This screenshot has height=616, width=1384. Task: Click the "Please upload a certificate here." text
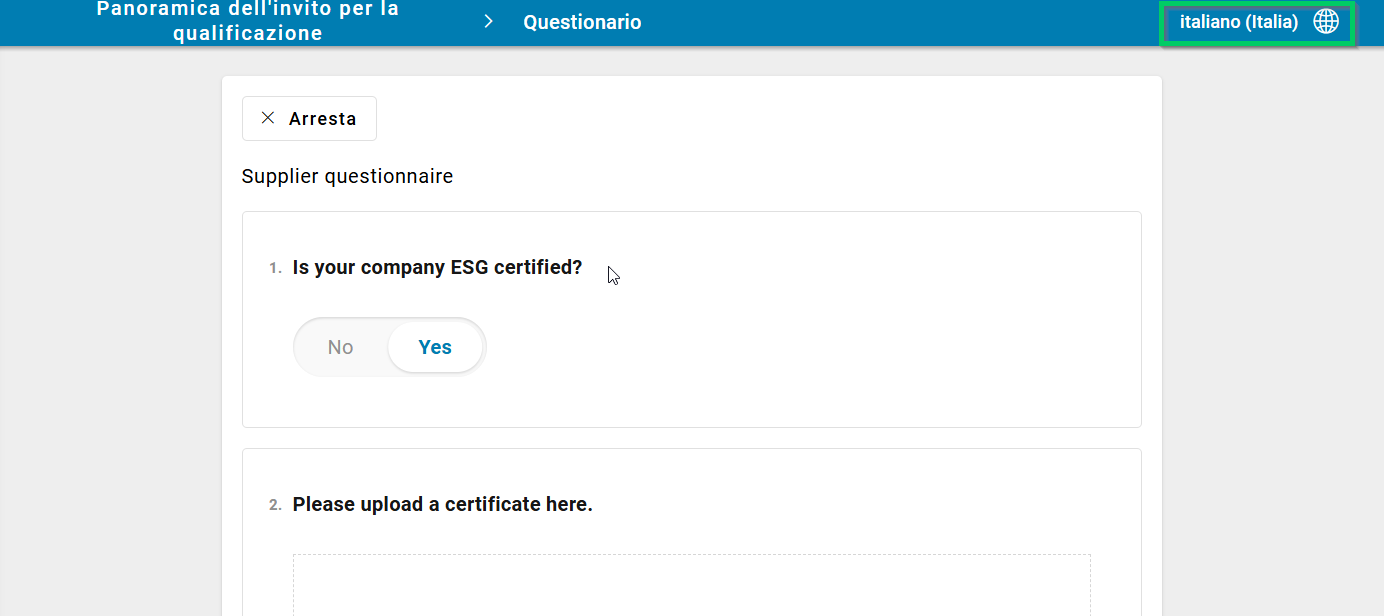click(x=442, y=505)
